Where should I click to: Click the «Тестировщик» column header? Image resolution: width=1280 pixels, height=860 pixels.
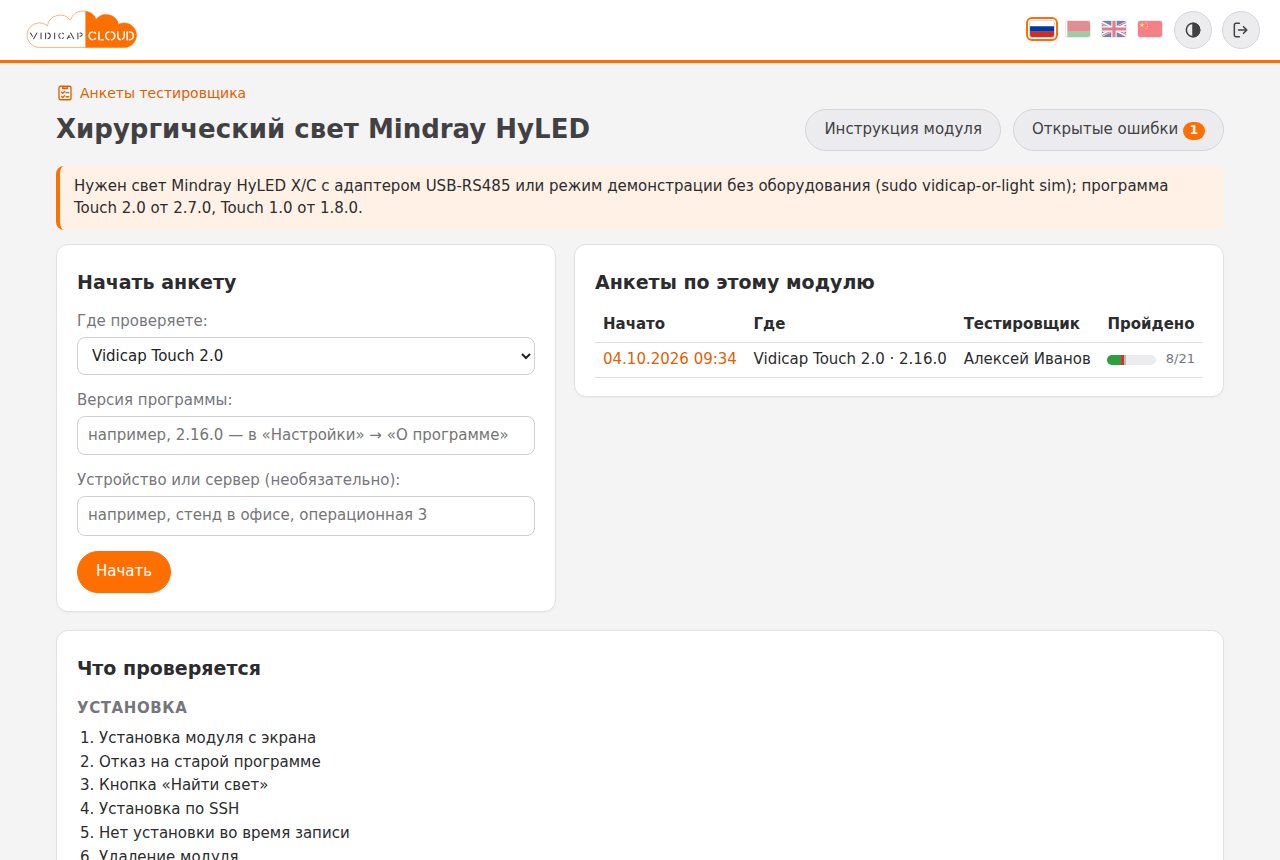(x=1022, y=324)
